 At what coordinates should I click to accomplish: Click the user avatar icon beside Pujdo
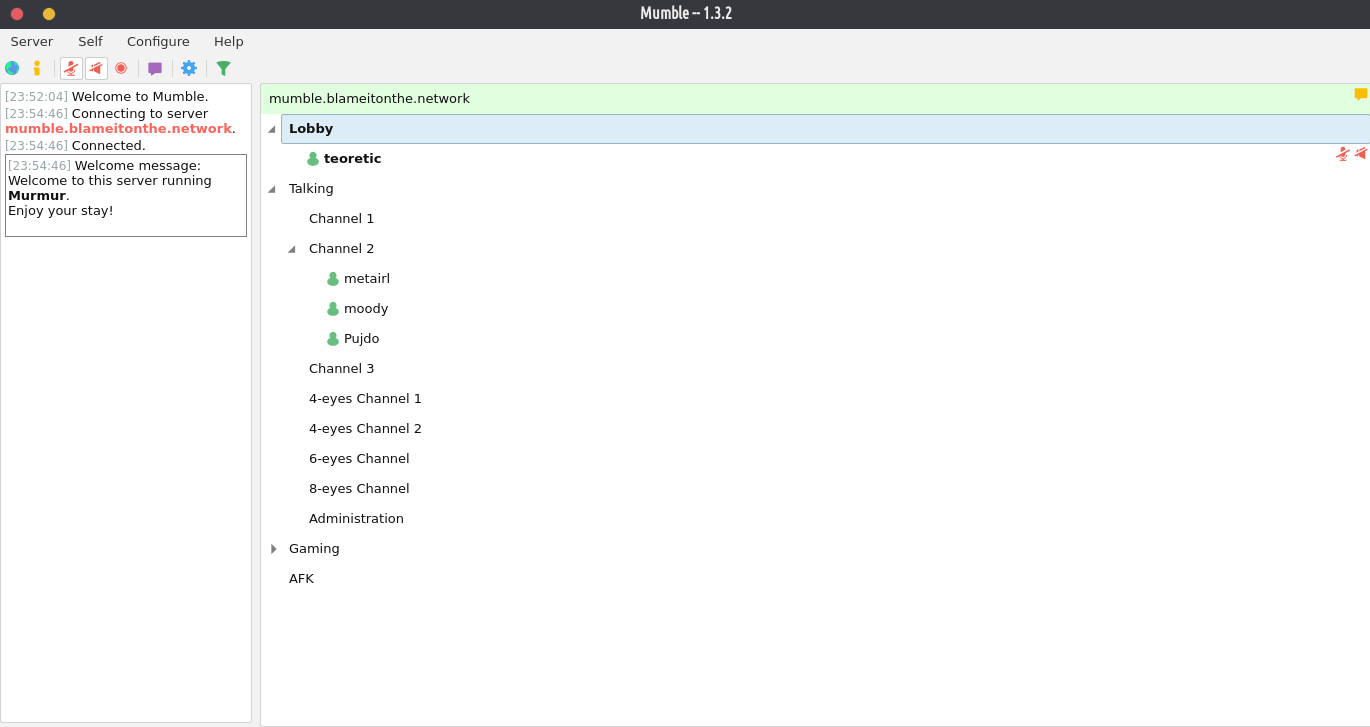pyautogui.click(x=333, y=339)
